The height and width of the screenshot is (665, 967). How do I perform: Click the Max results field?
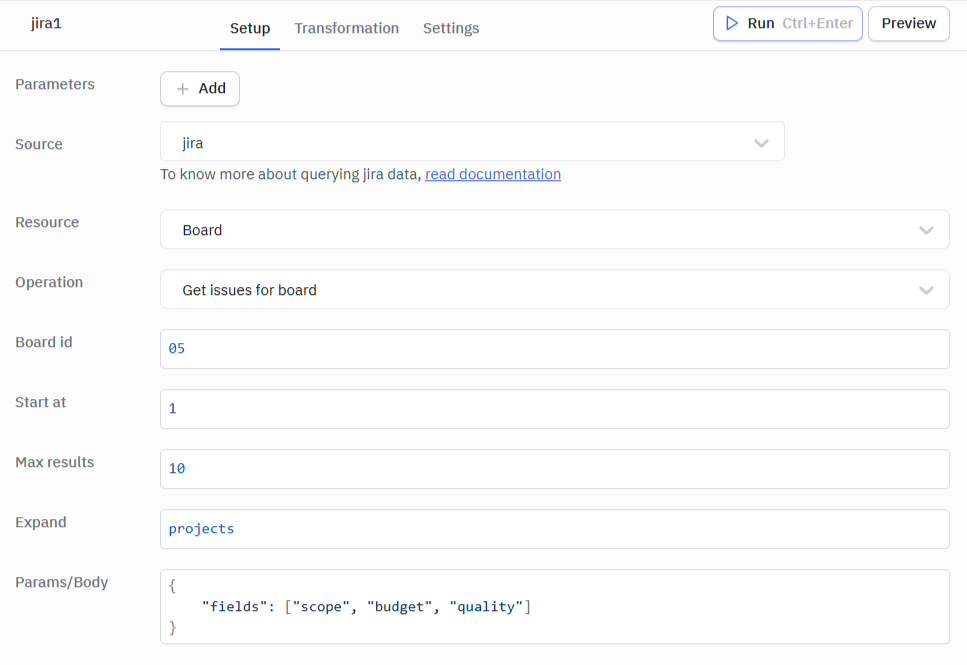554,469
